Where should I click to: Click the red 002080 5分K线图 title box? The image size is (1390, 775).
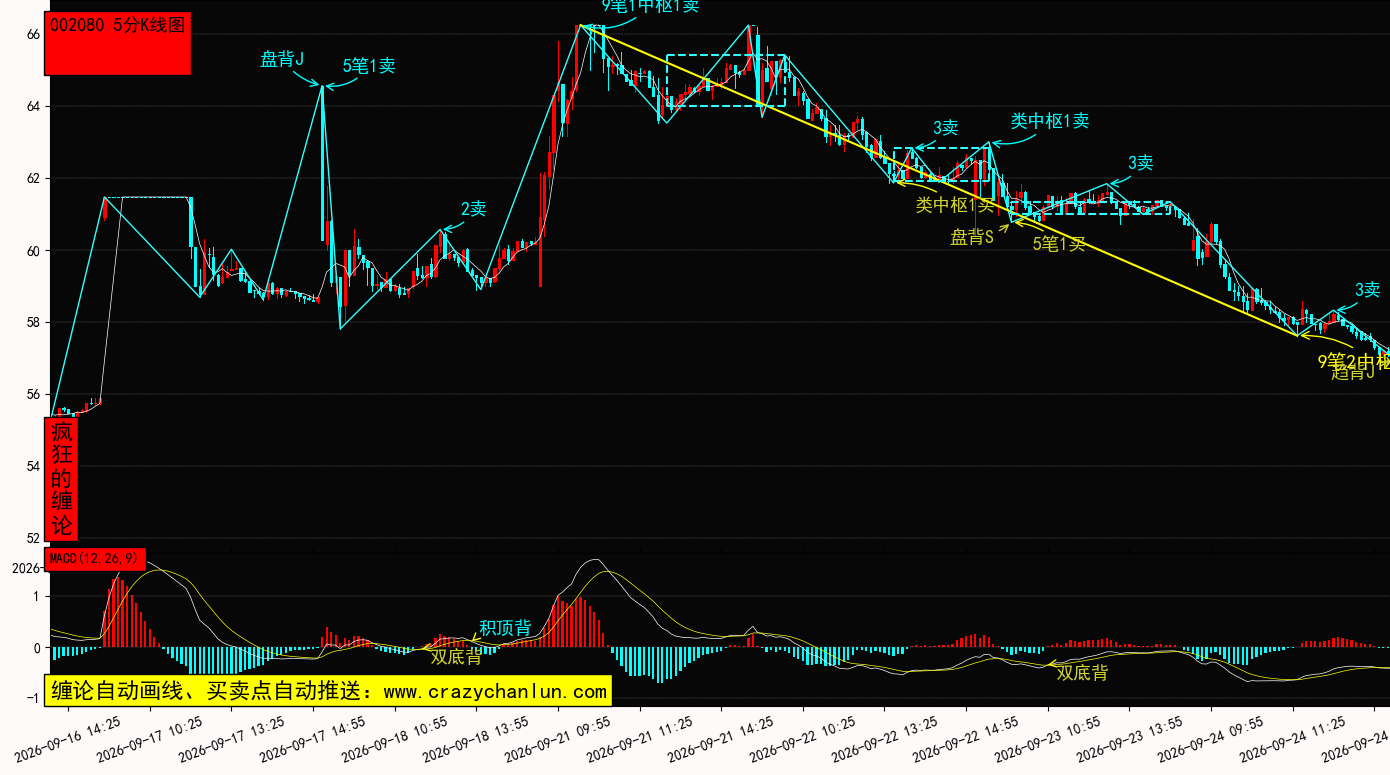point(118,43)
